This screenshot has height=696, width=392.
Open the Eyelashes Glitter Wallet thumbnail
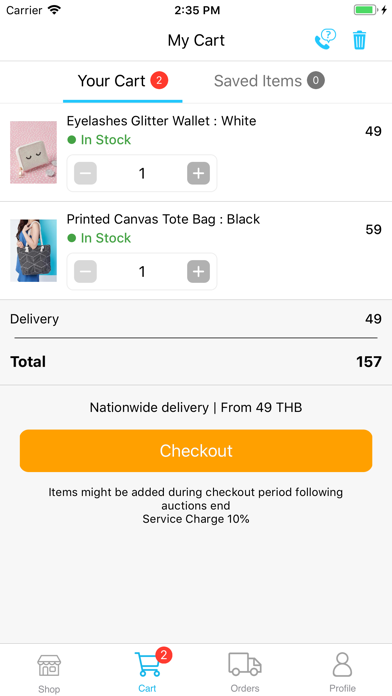tap(33, 152)
